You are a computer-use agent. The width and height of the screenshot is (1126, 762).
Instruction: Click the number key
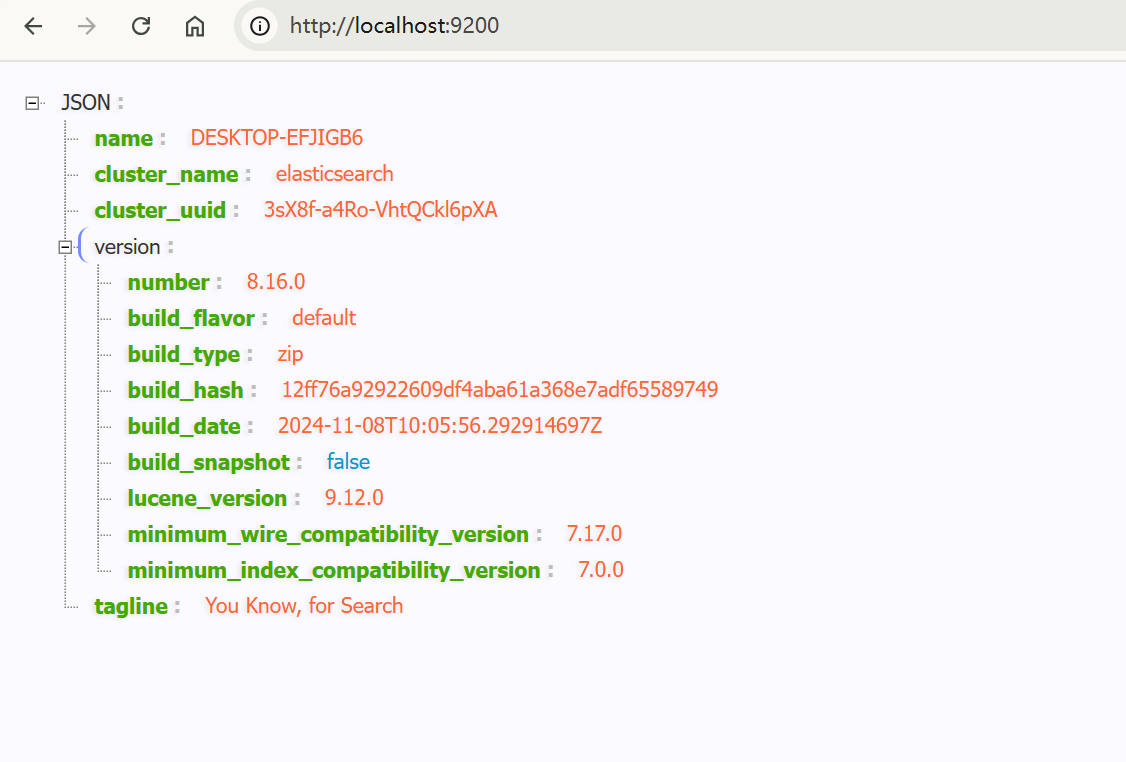(x=168, y=282)
